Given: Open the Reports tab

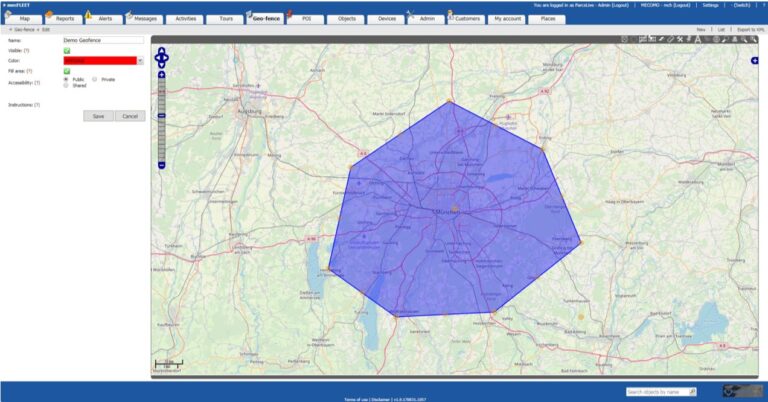Looking at the screenshot, I should 65,19.
